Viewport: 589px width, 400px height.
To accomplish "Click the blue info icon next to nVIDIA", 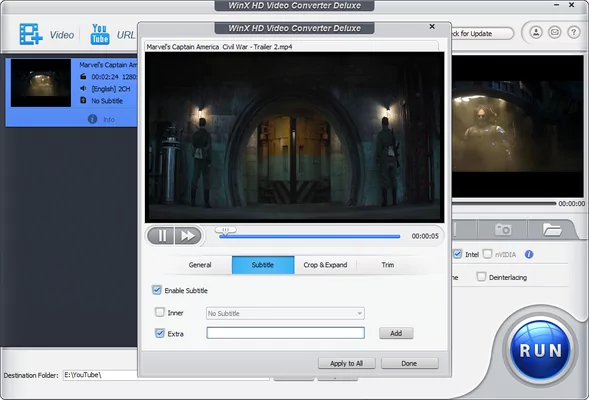I will click(x=529, y=254).
